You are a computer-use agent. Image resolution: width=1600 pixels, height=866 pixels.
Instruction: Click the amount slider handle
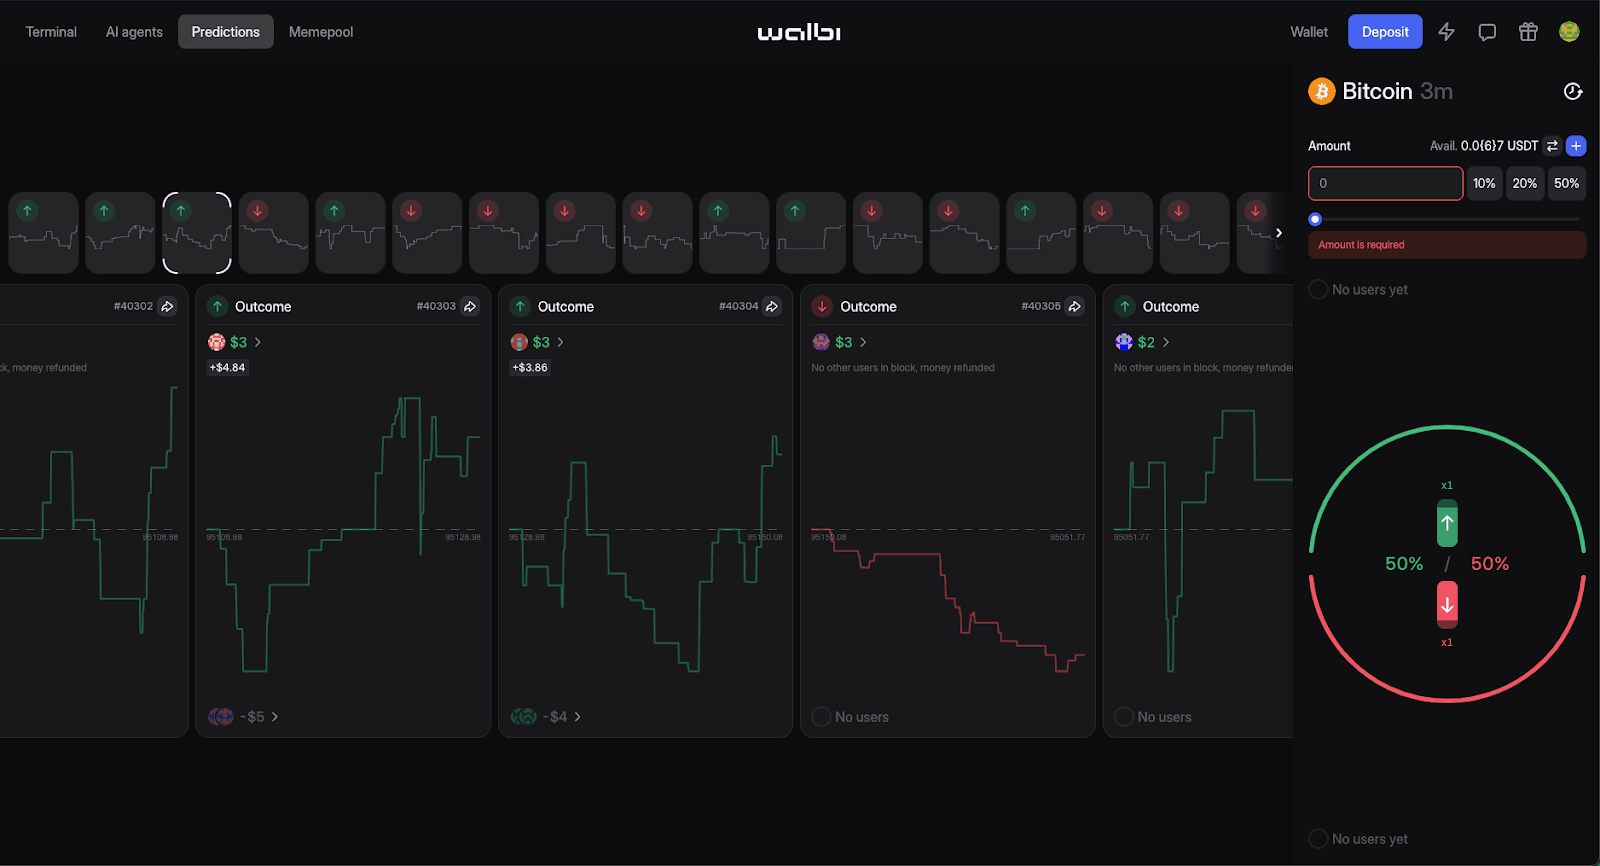1315,219
